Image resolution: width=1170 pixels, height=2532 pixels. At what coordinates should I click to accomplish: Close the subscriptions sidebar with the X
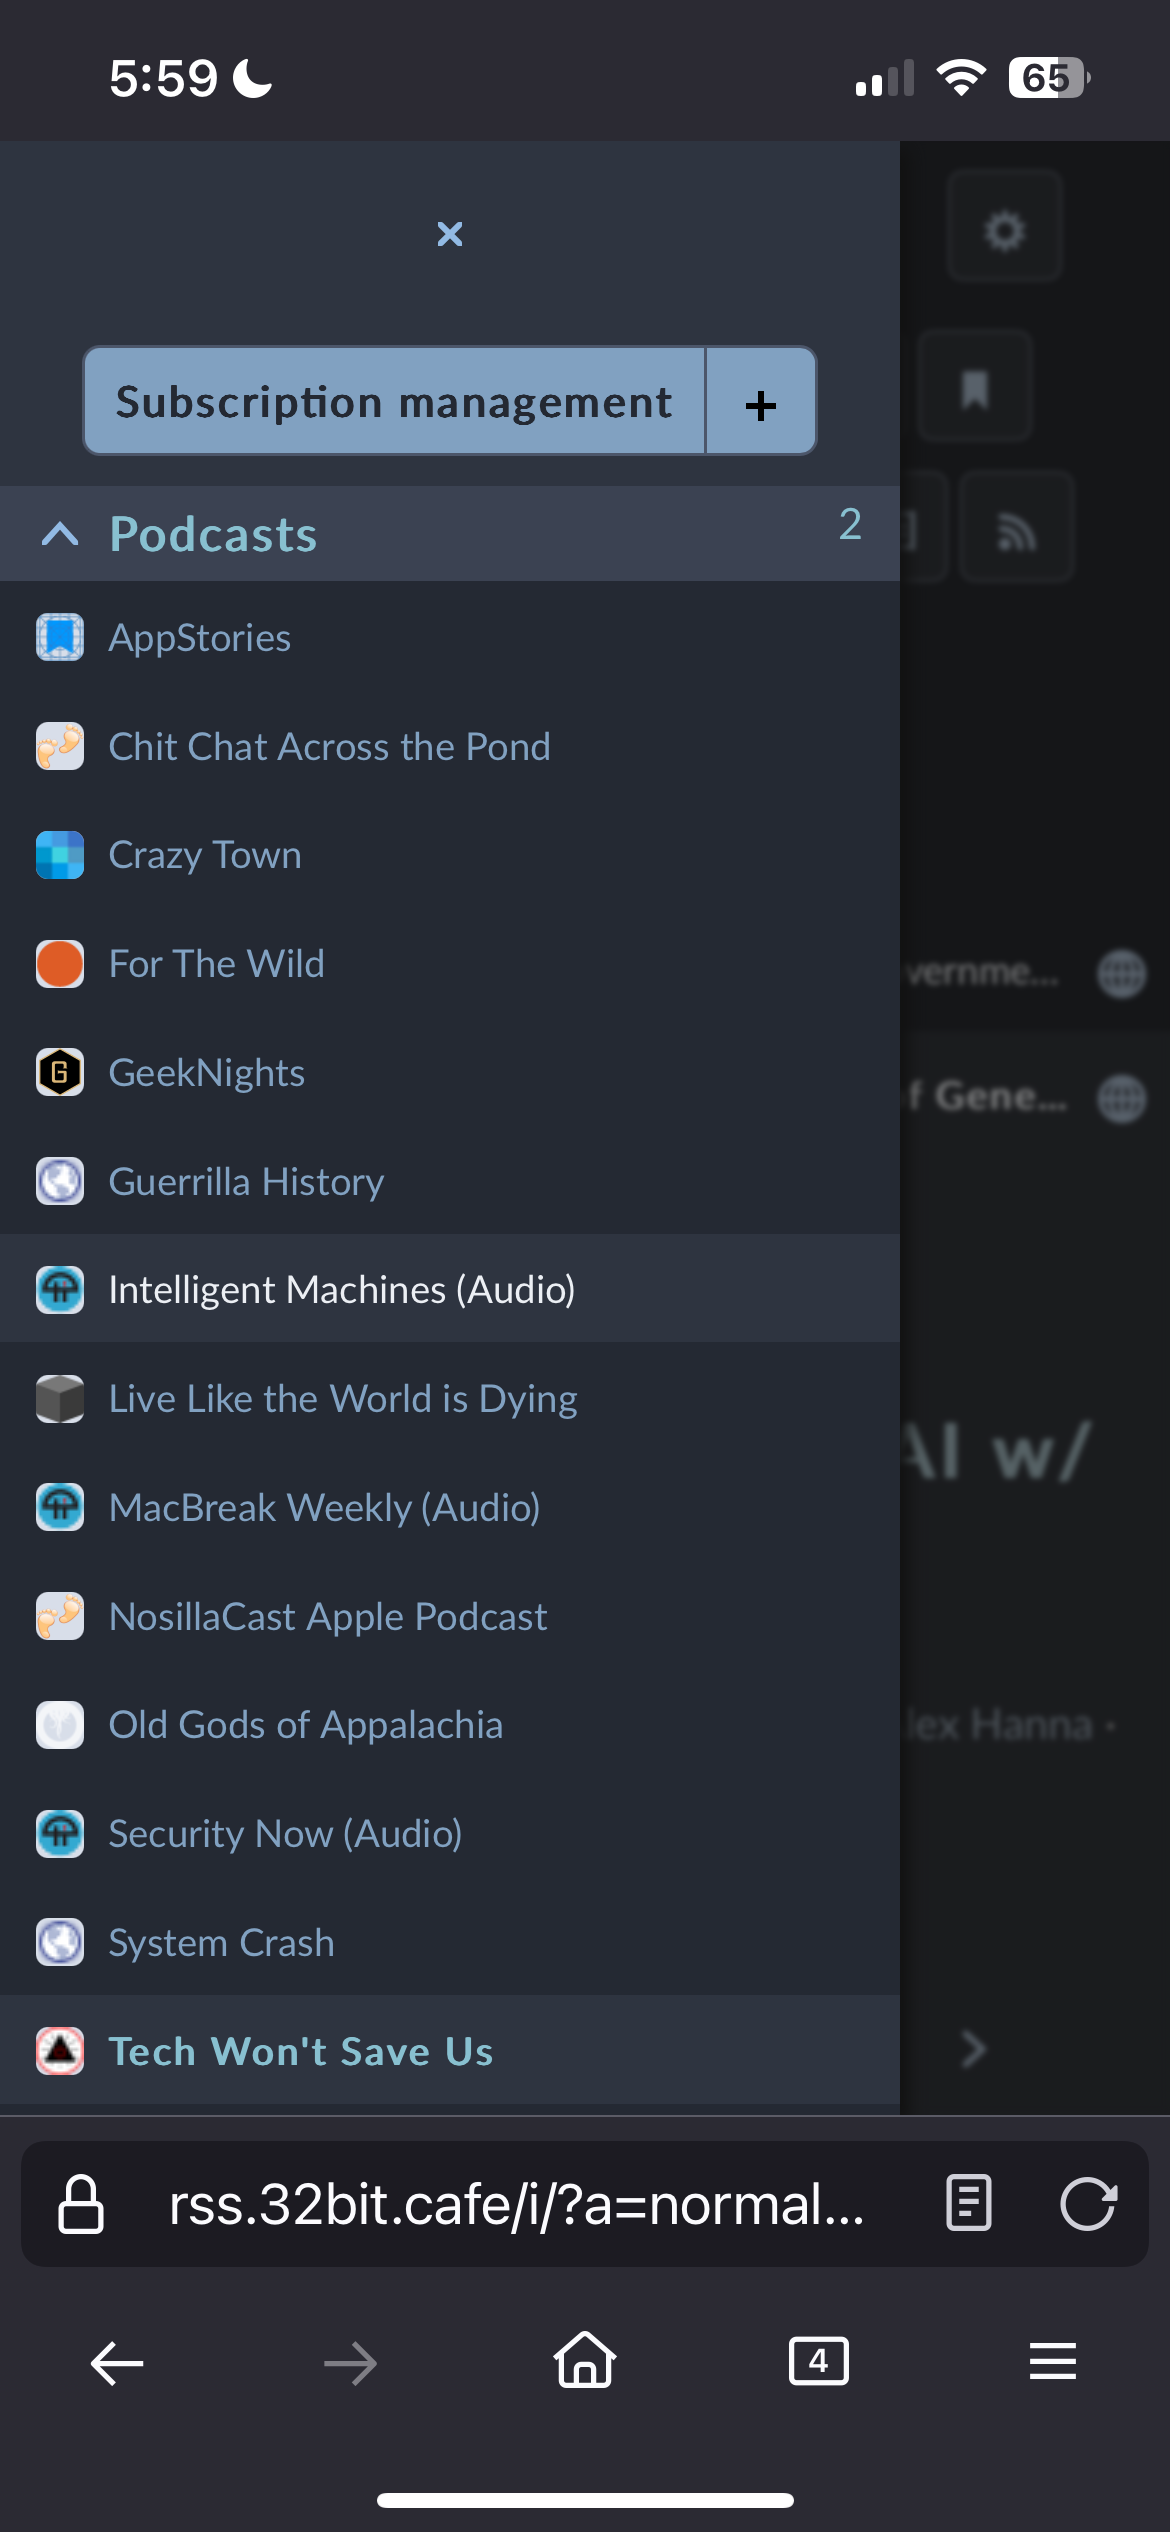449,234
